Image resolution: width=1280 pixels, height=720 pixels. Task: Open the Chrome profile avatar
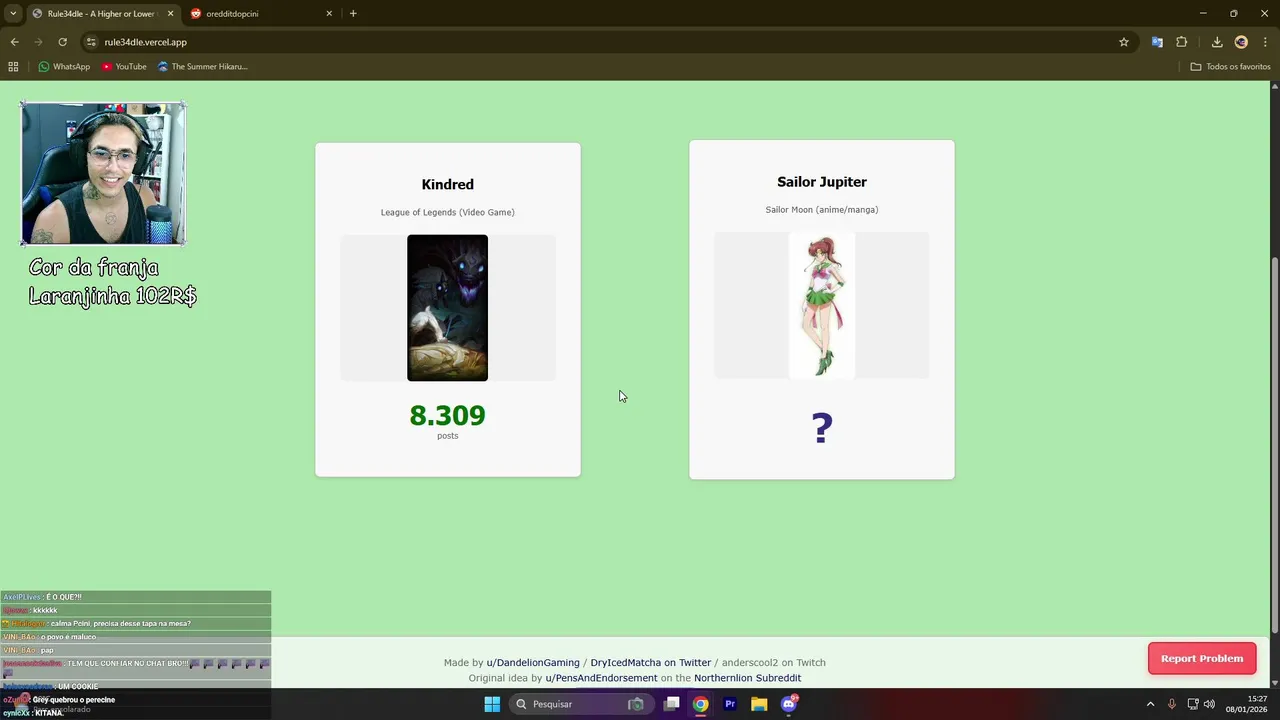(1241, 42)
